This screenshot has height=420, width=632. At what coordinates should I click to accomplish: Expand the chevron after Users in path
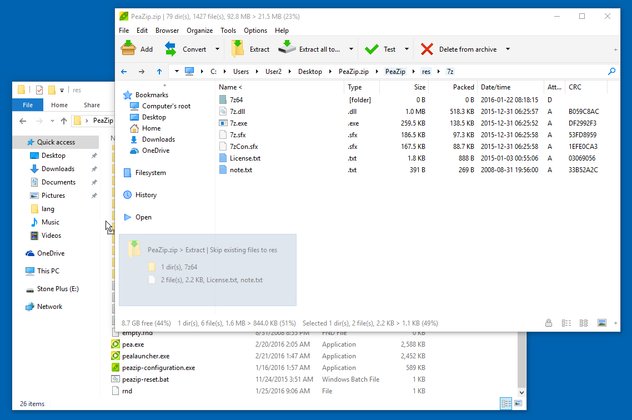coord(256,72)
